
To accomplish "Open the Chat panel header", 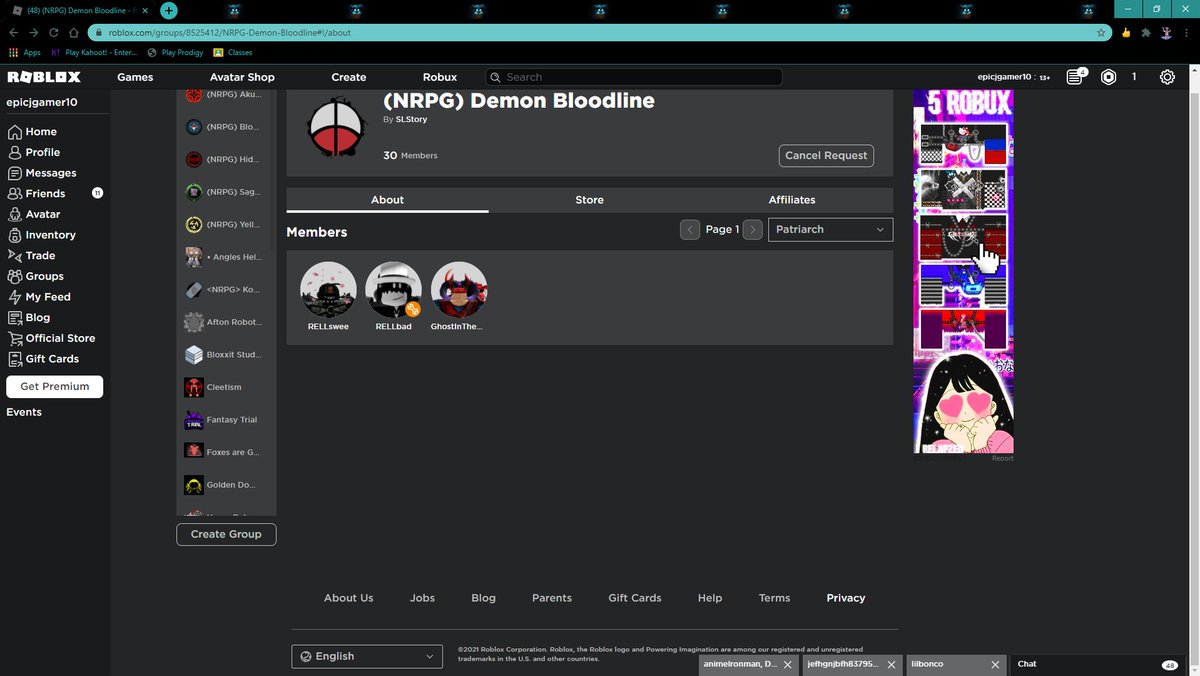I will point(1097,664).
